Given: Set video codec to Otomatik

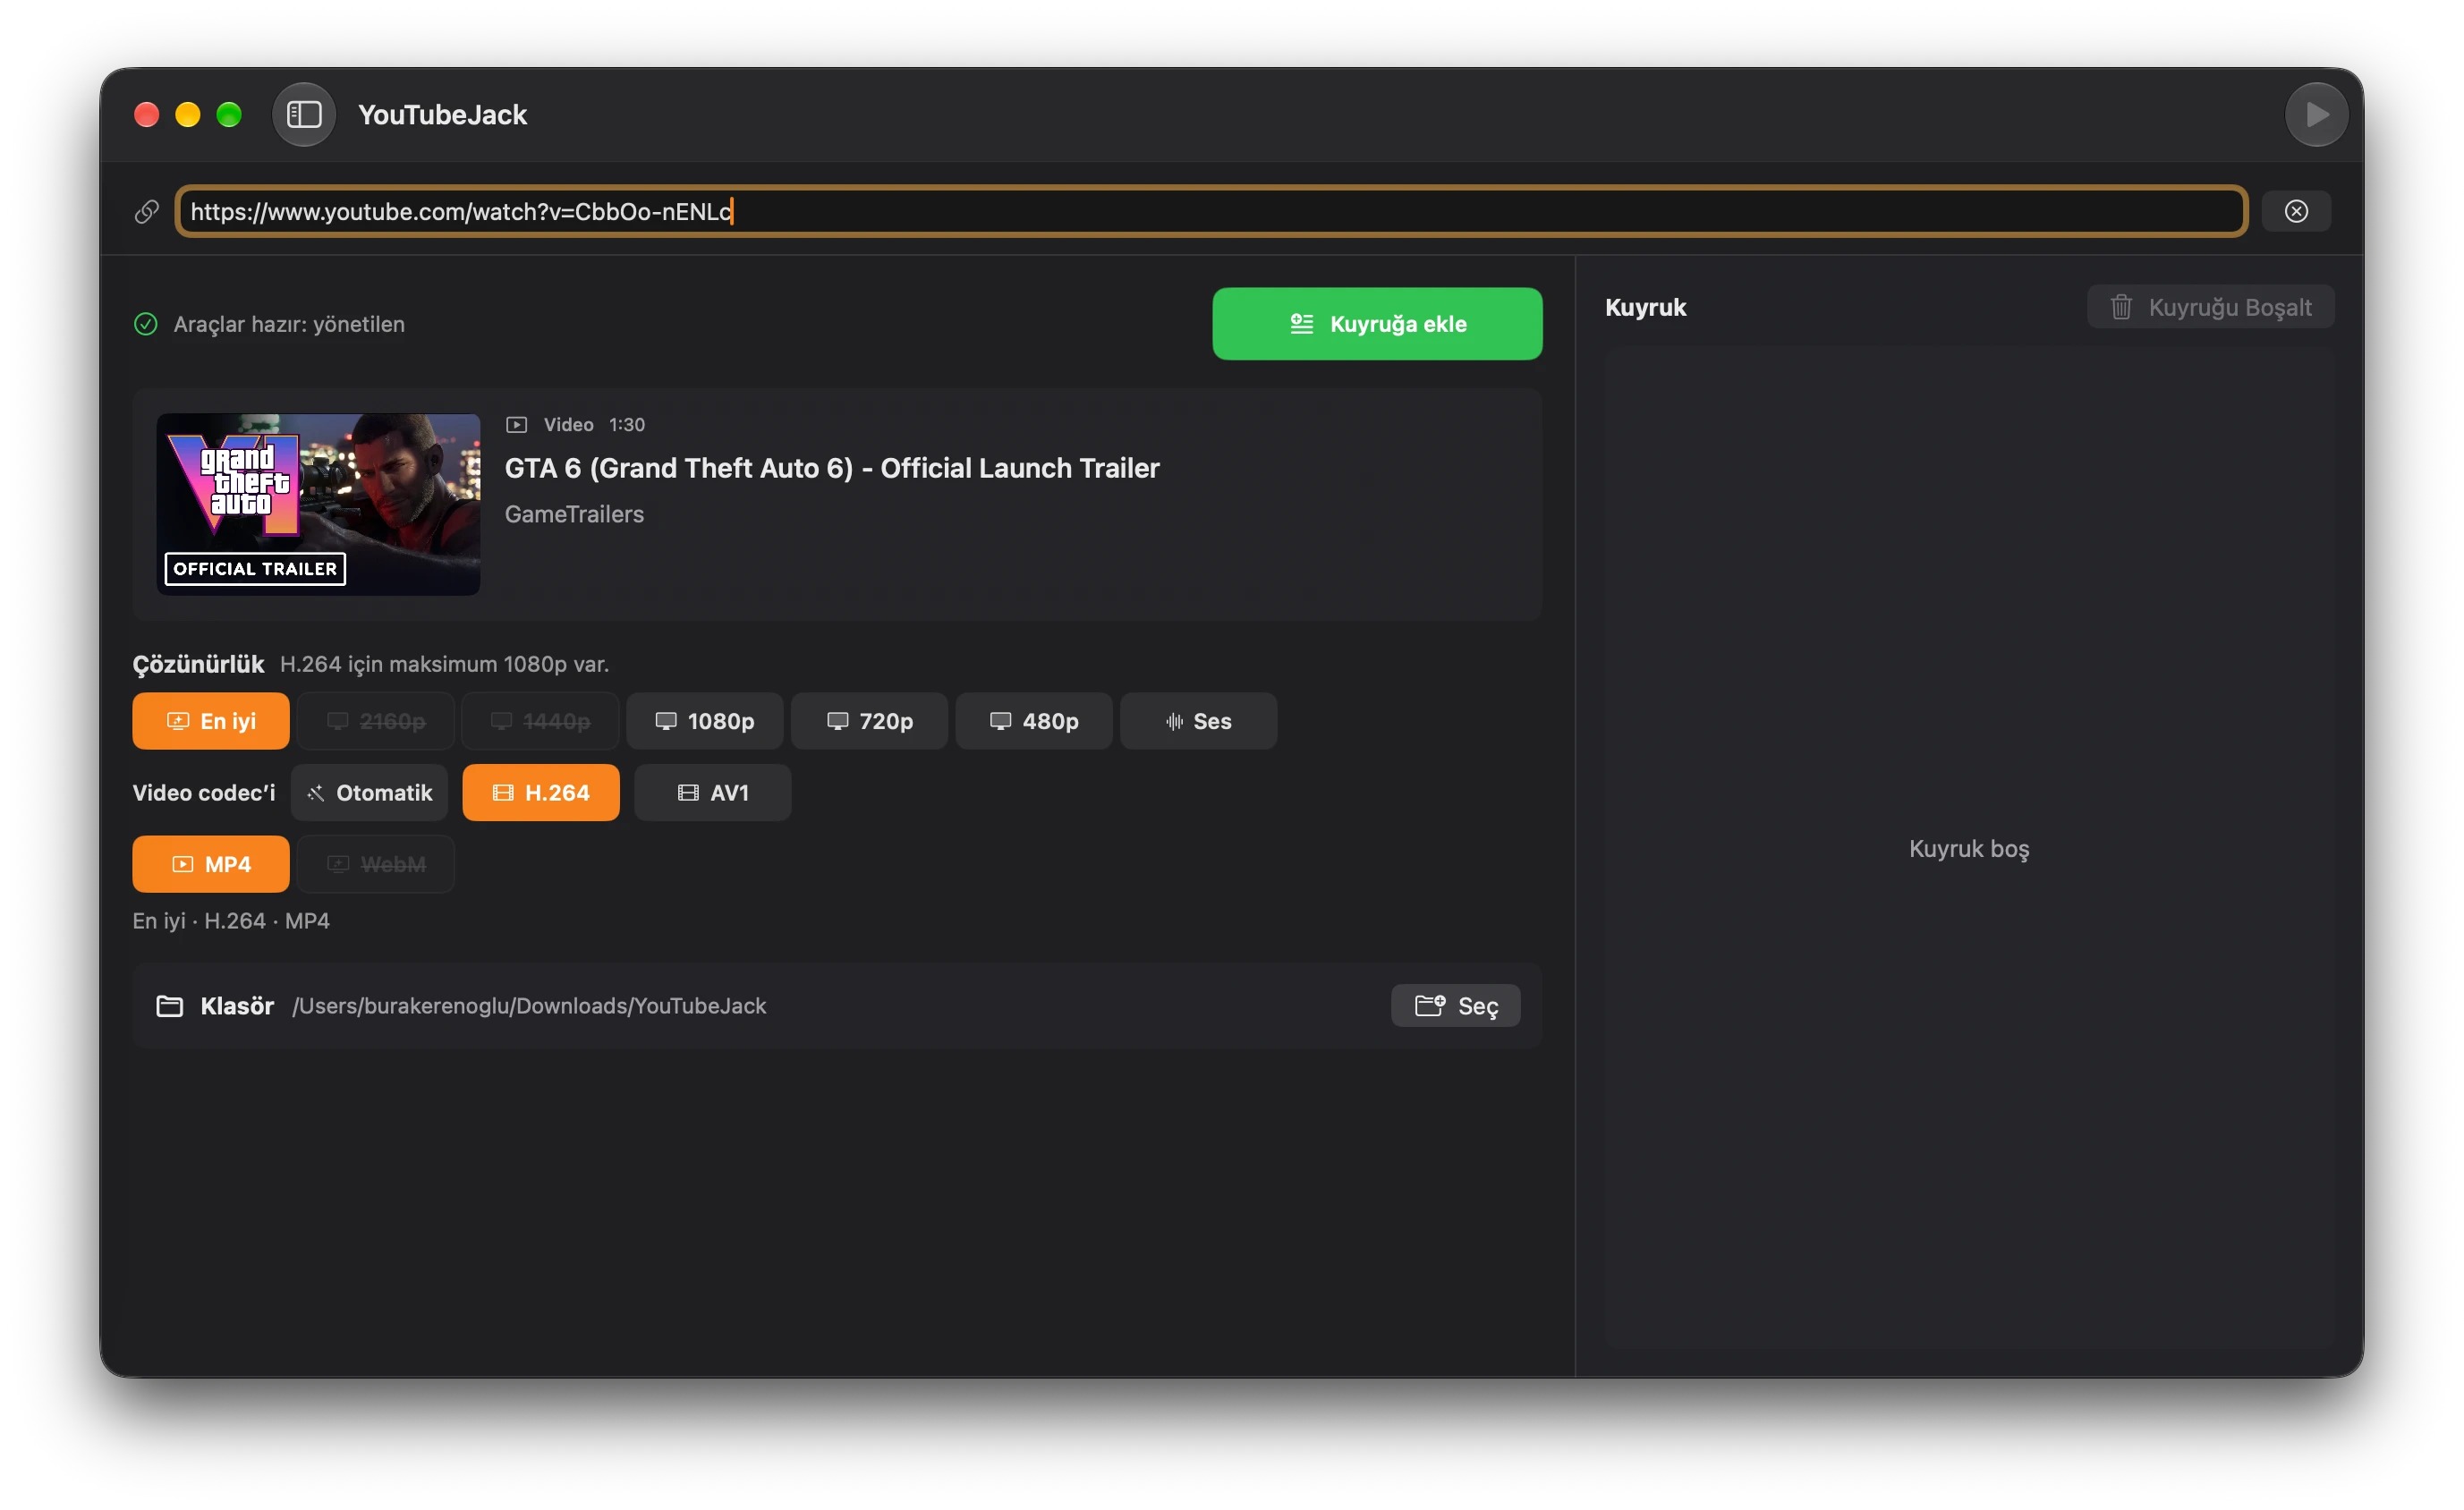Looking at the screenshot, I should coord(369,793).
